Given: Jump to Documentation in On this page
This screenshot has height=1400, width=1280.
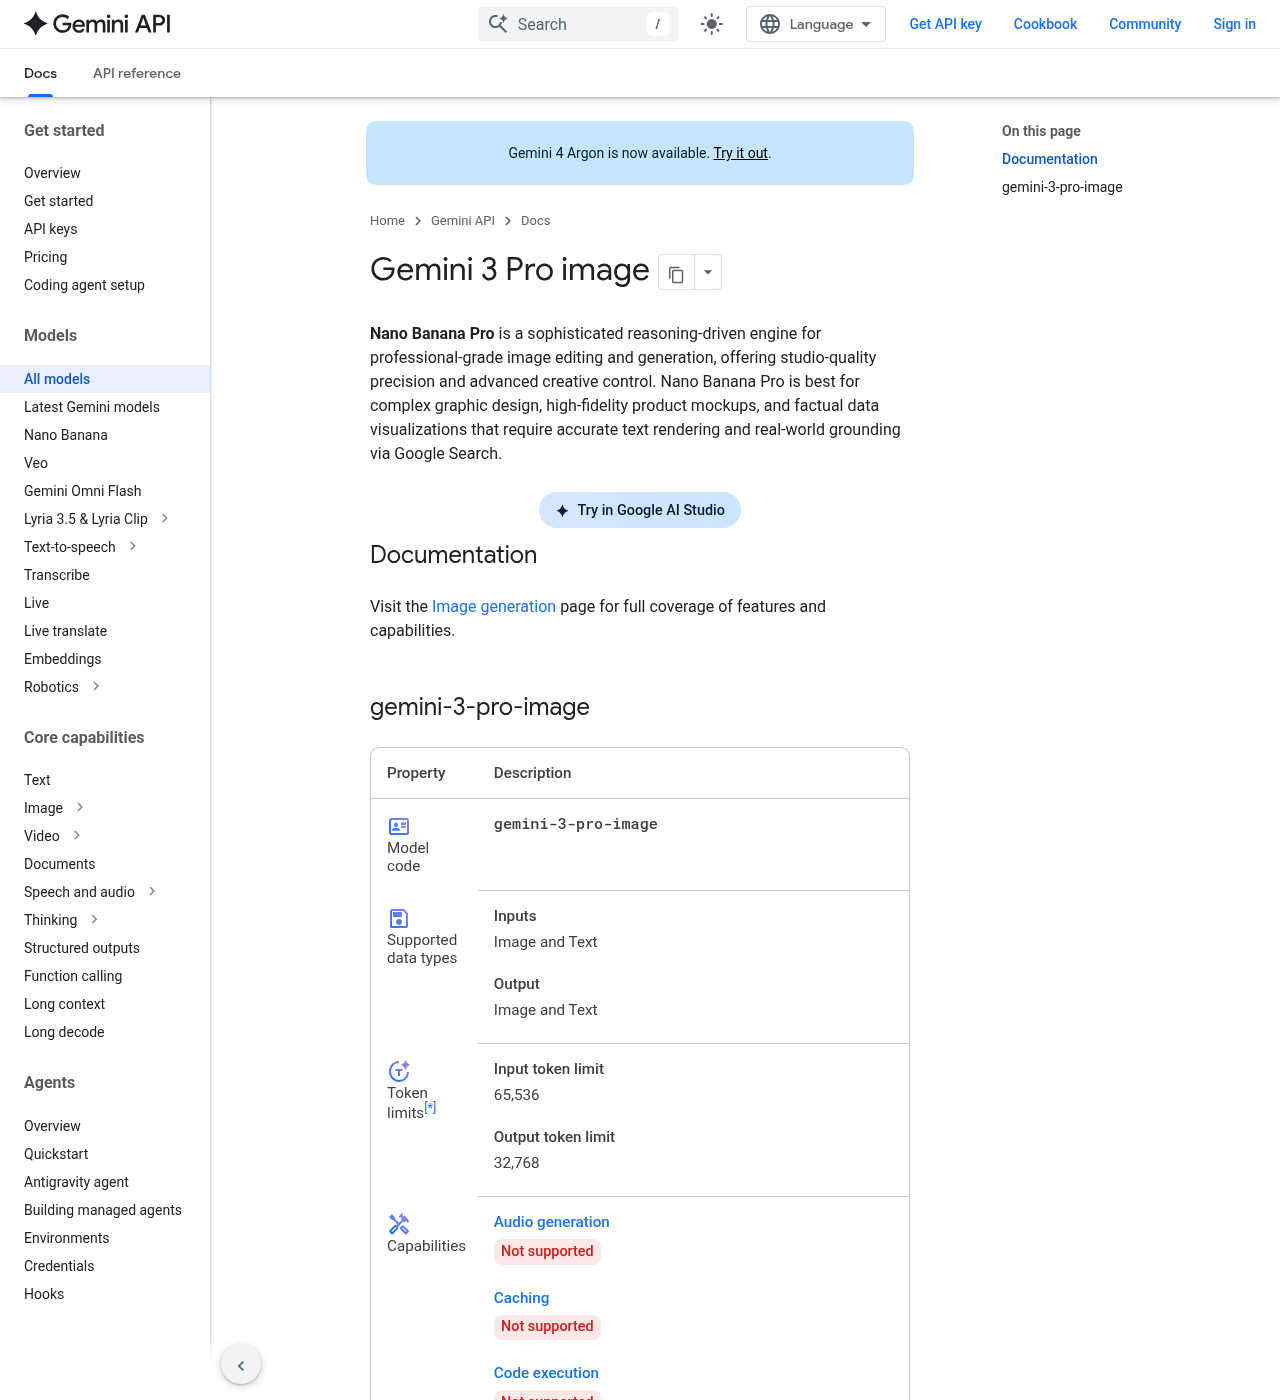Looking at the screenshot, I should 1050,159.
